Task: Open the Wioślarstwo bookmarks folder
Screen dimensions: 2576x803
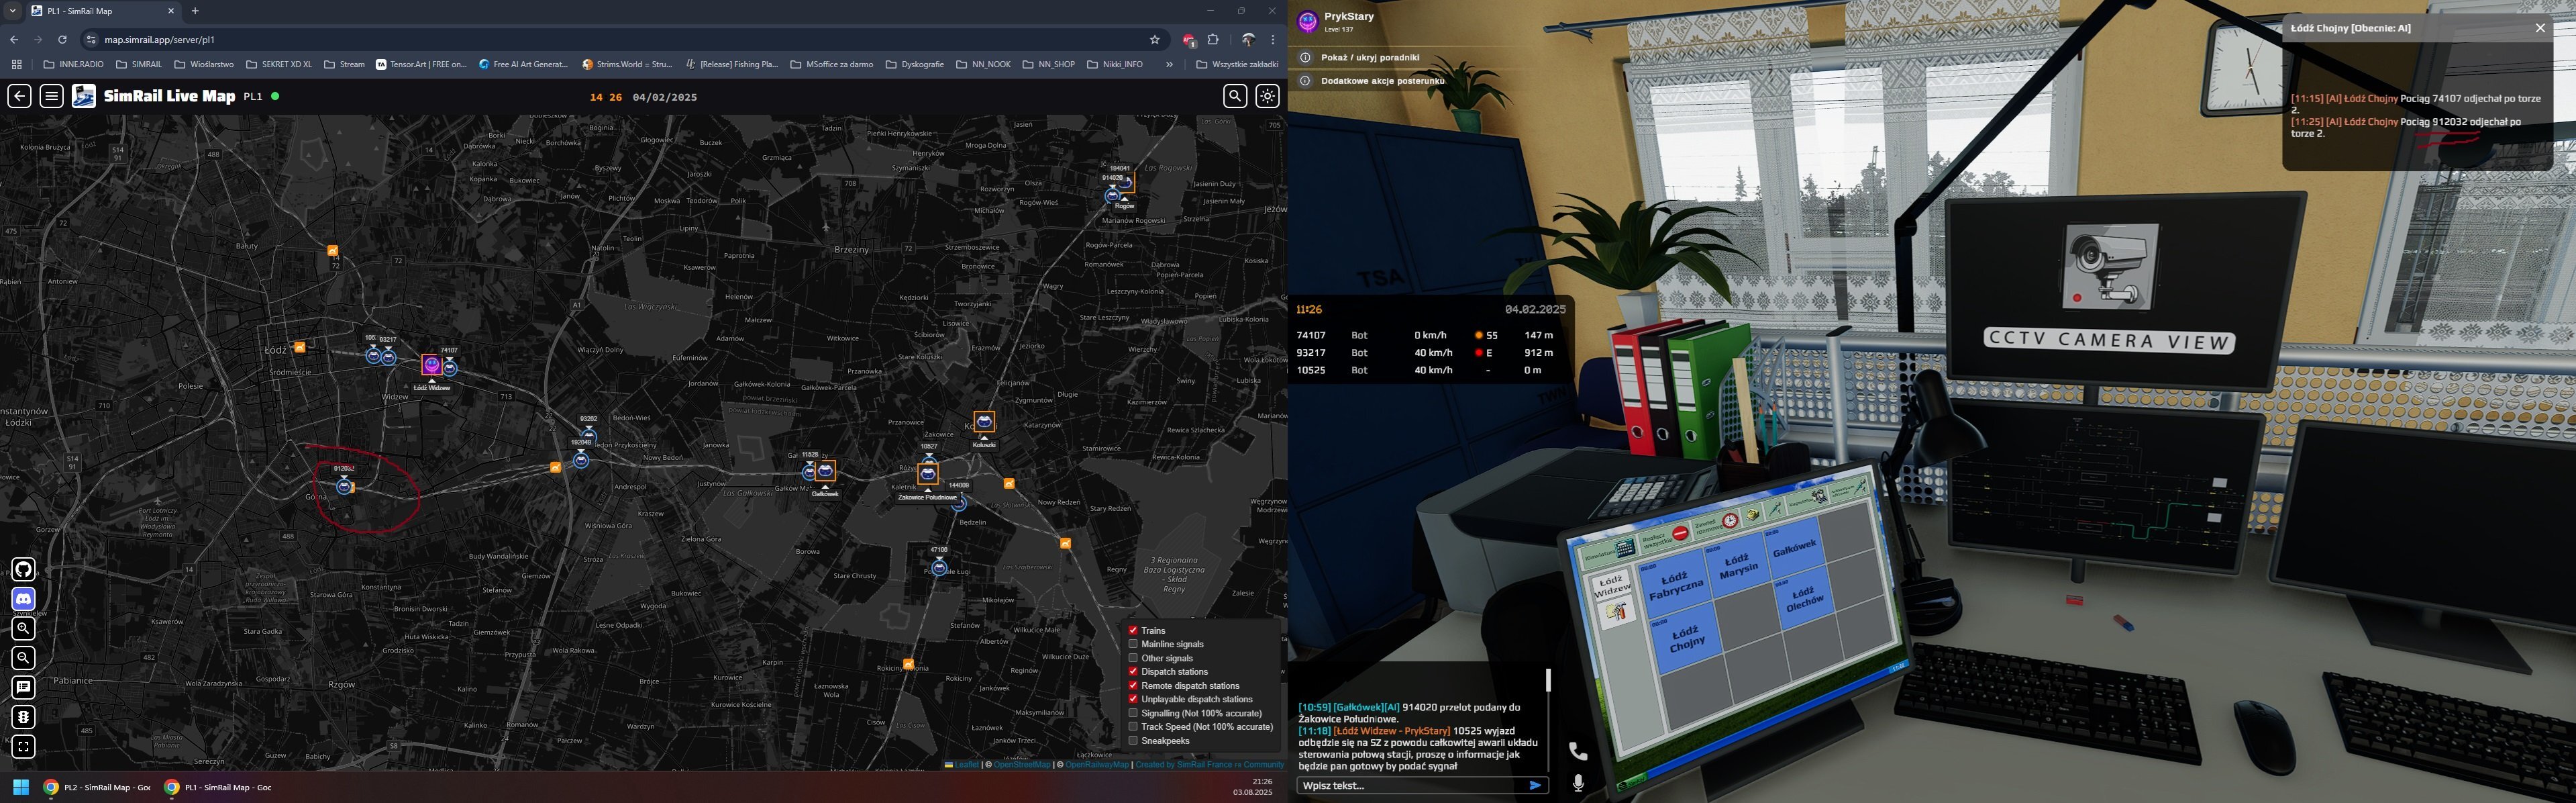Action: 204,64
